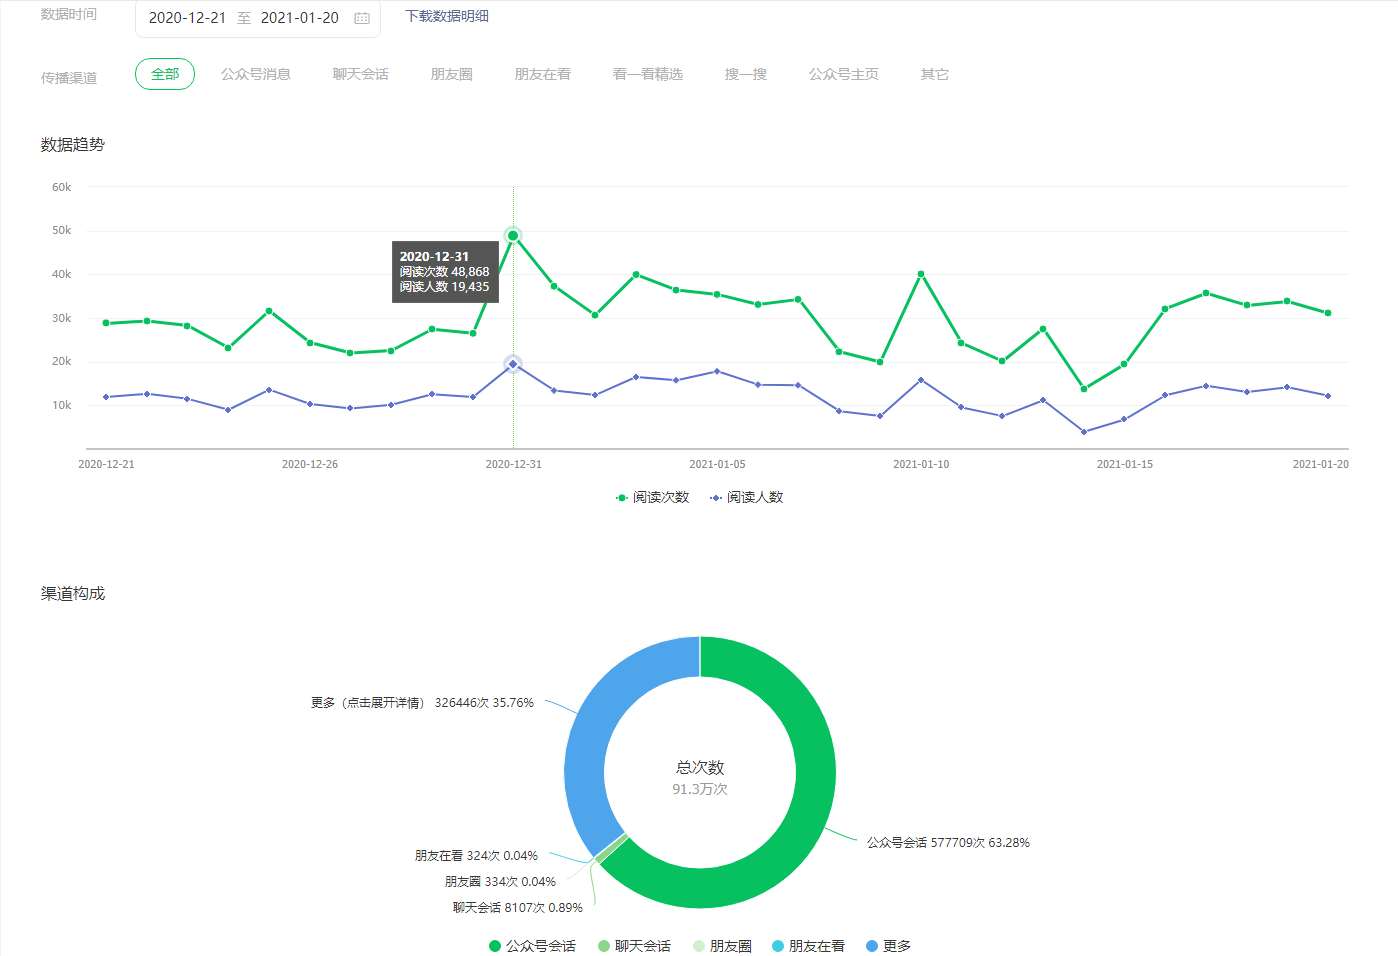Screen dimensions: 1398x956
Task: Choose the 搜一搜 channel
Action: tap(746, 74)
